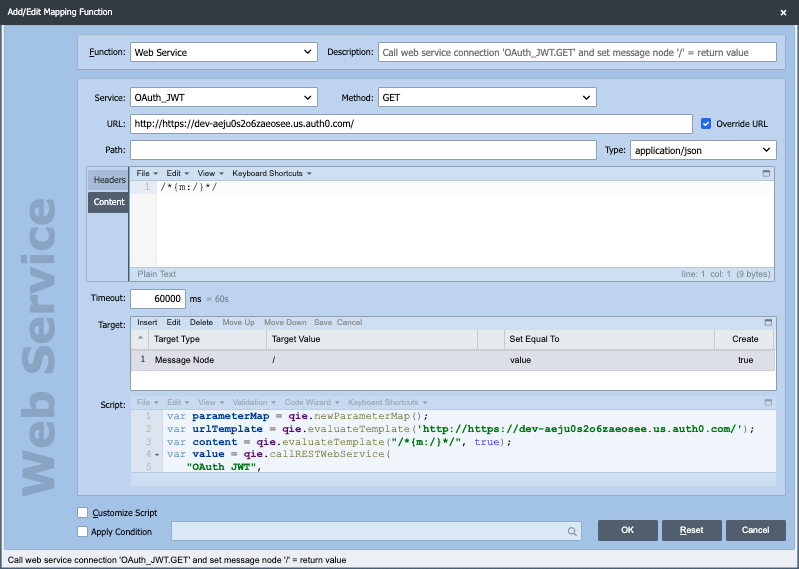Enable the Apply Condition checkbox
Viewport: 799px width, 569px height.
83,531
